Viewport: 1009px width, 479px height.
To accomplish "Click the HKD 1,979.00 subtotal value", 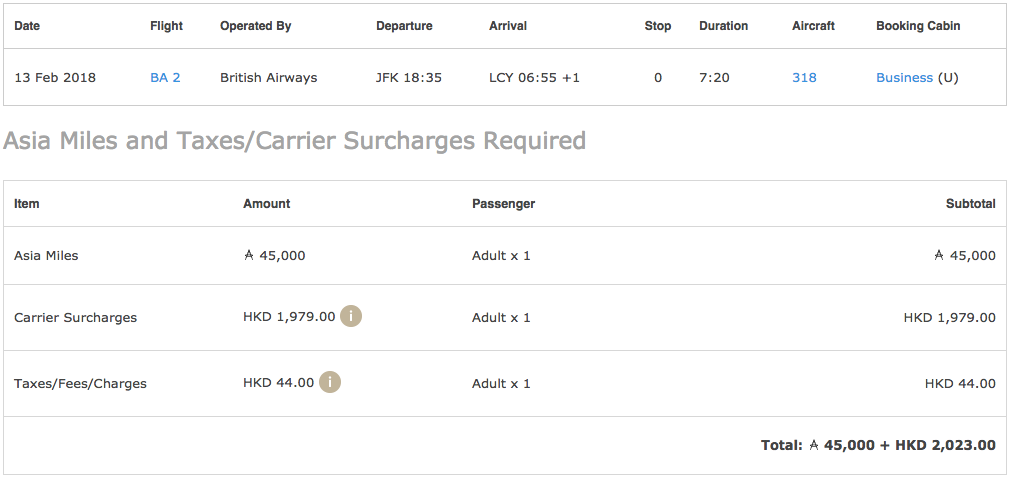I will pyautogui.click(x=949, y=317).
